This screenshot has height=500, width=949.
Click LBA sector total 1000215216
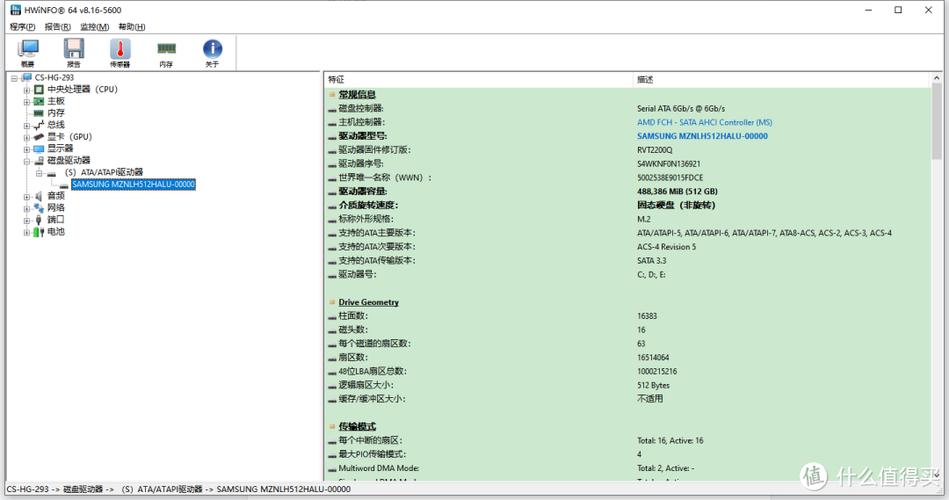[x=657, y=372]
